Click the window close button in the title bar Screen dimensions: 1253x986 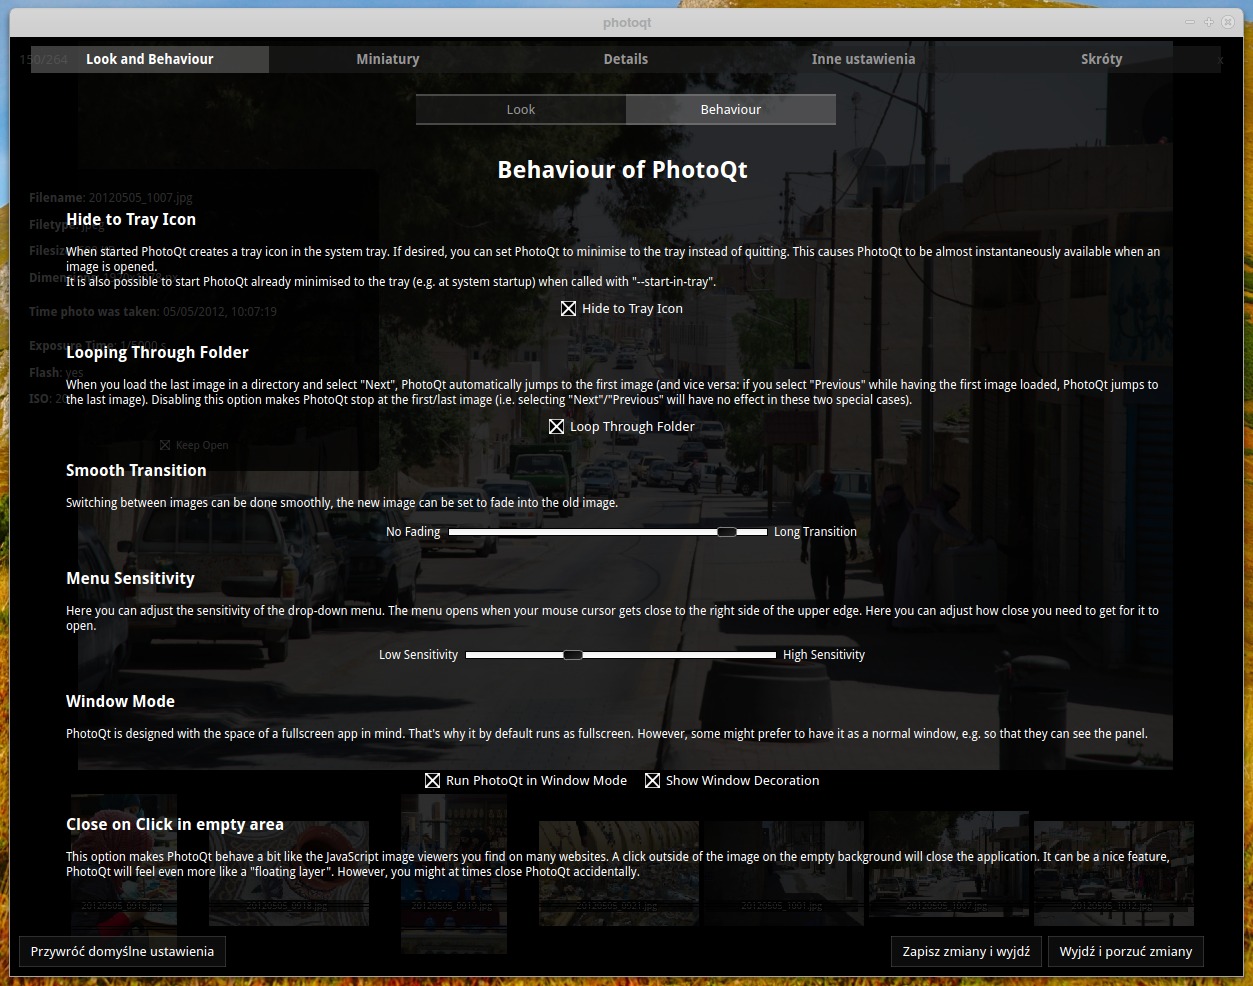(1228, 22)
